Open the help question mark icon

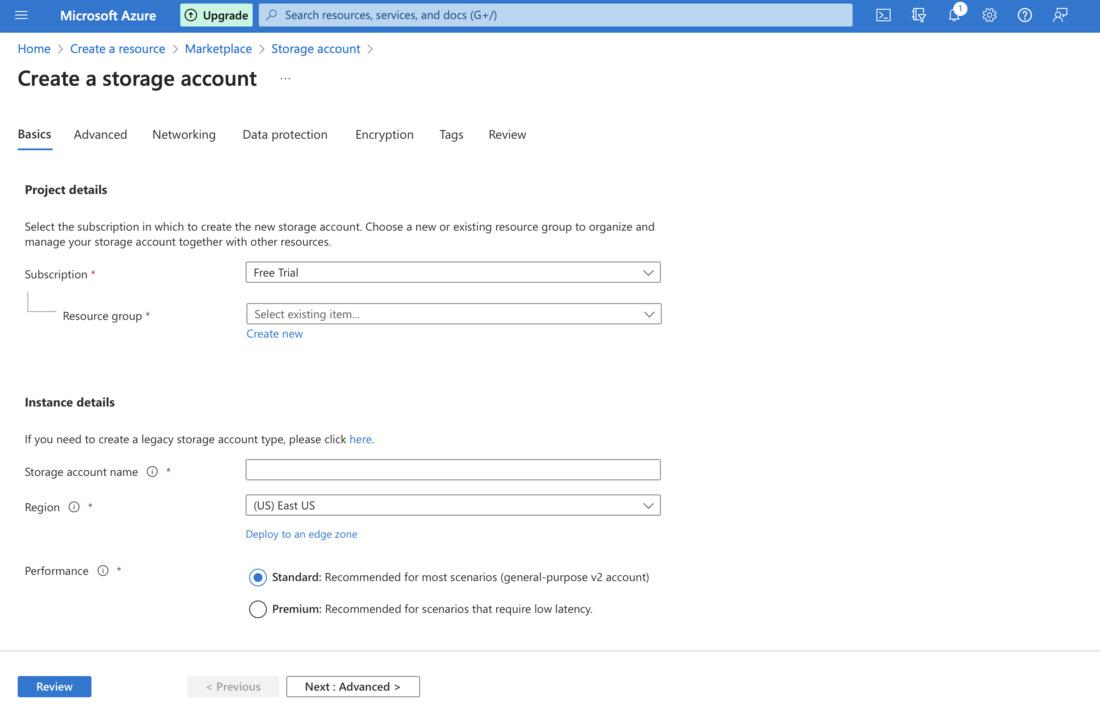point(1024,15)
